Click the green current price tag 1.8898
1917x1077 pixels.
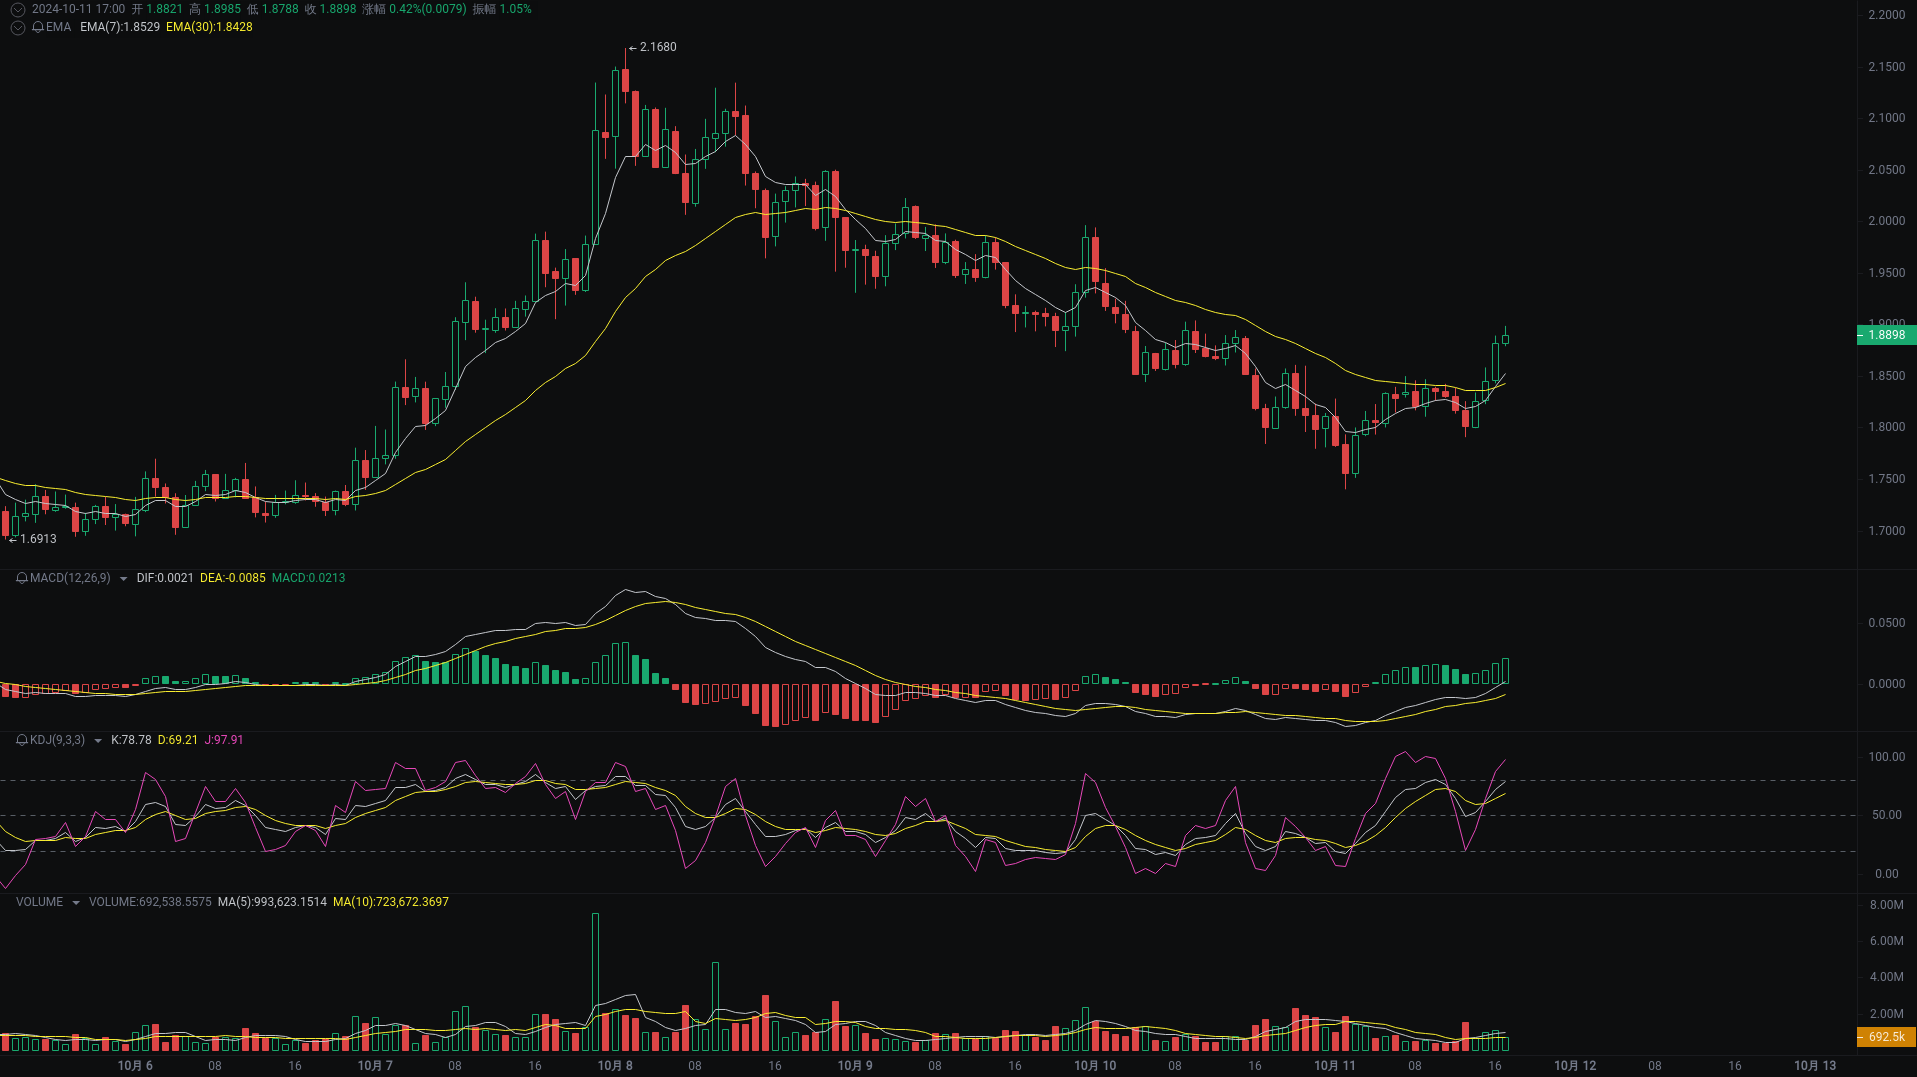1886,335
